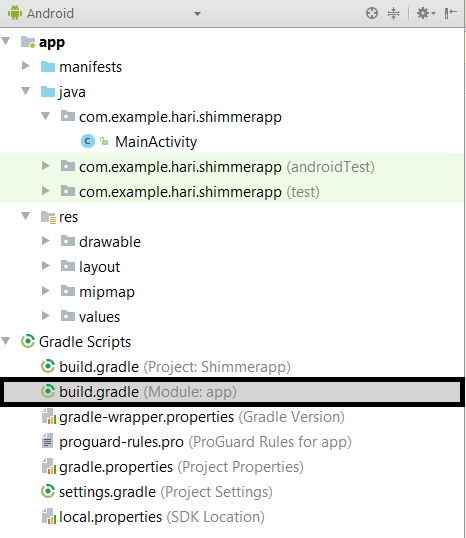Select build.gradle (Project: Shimmerapp)
466x538 pixels.
[x=165, y=367]
